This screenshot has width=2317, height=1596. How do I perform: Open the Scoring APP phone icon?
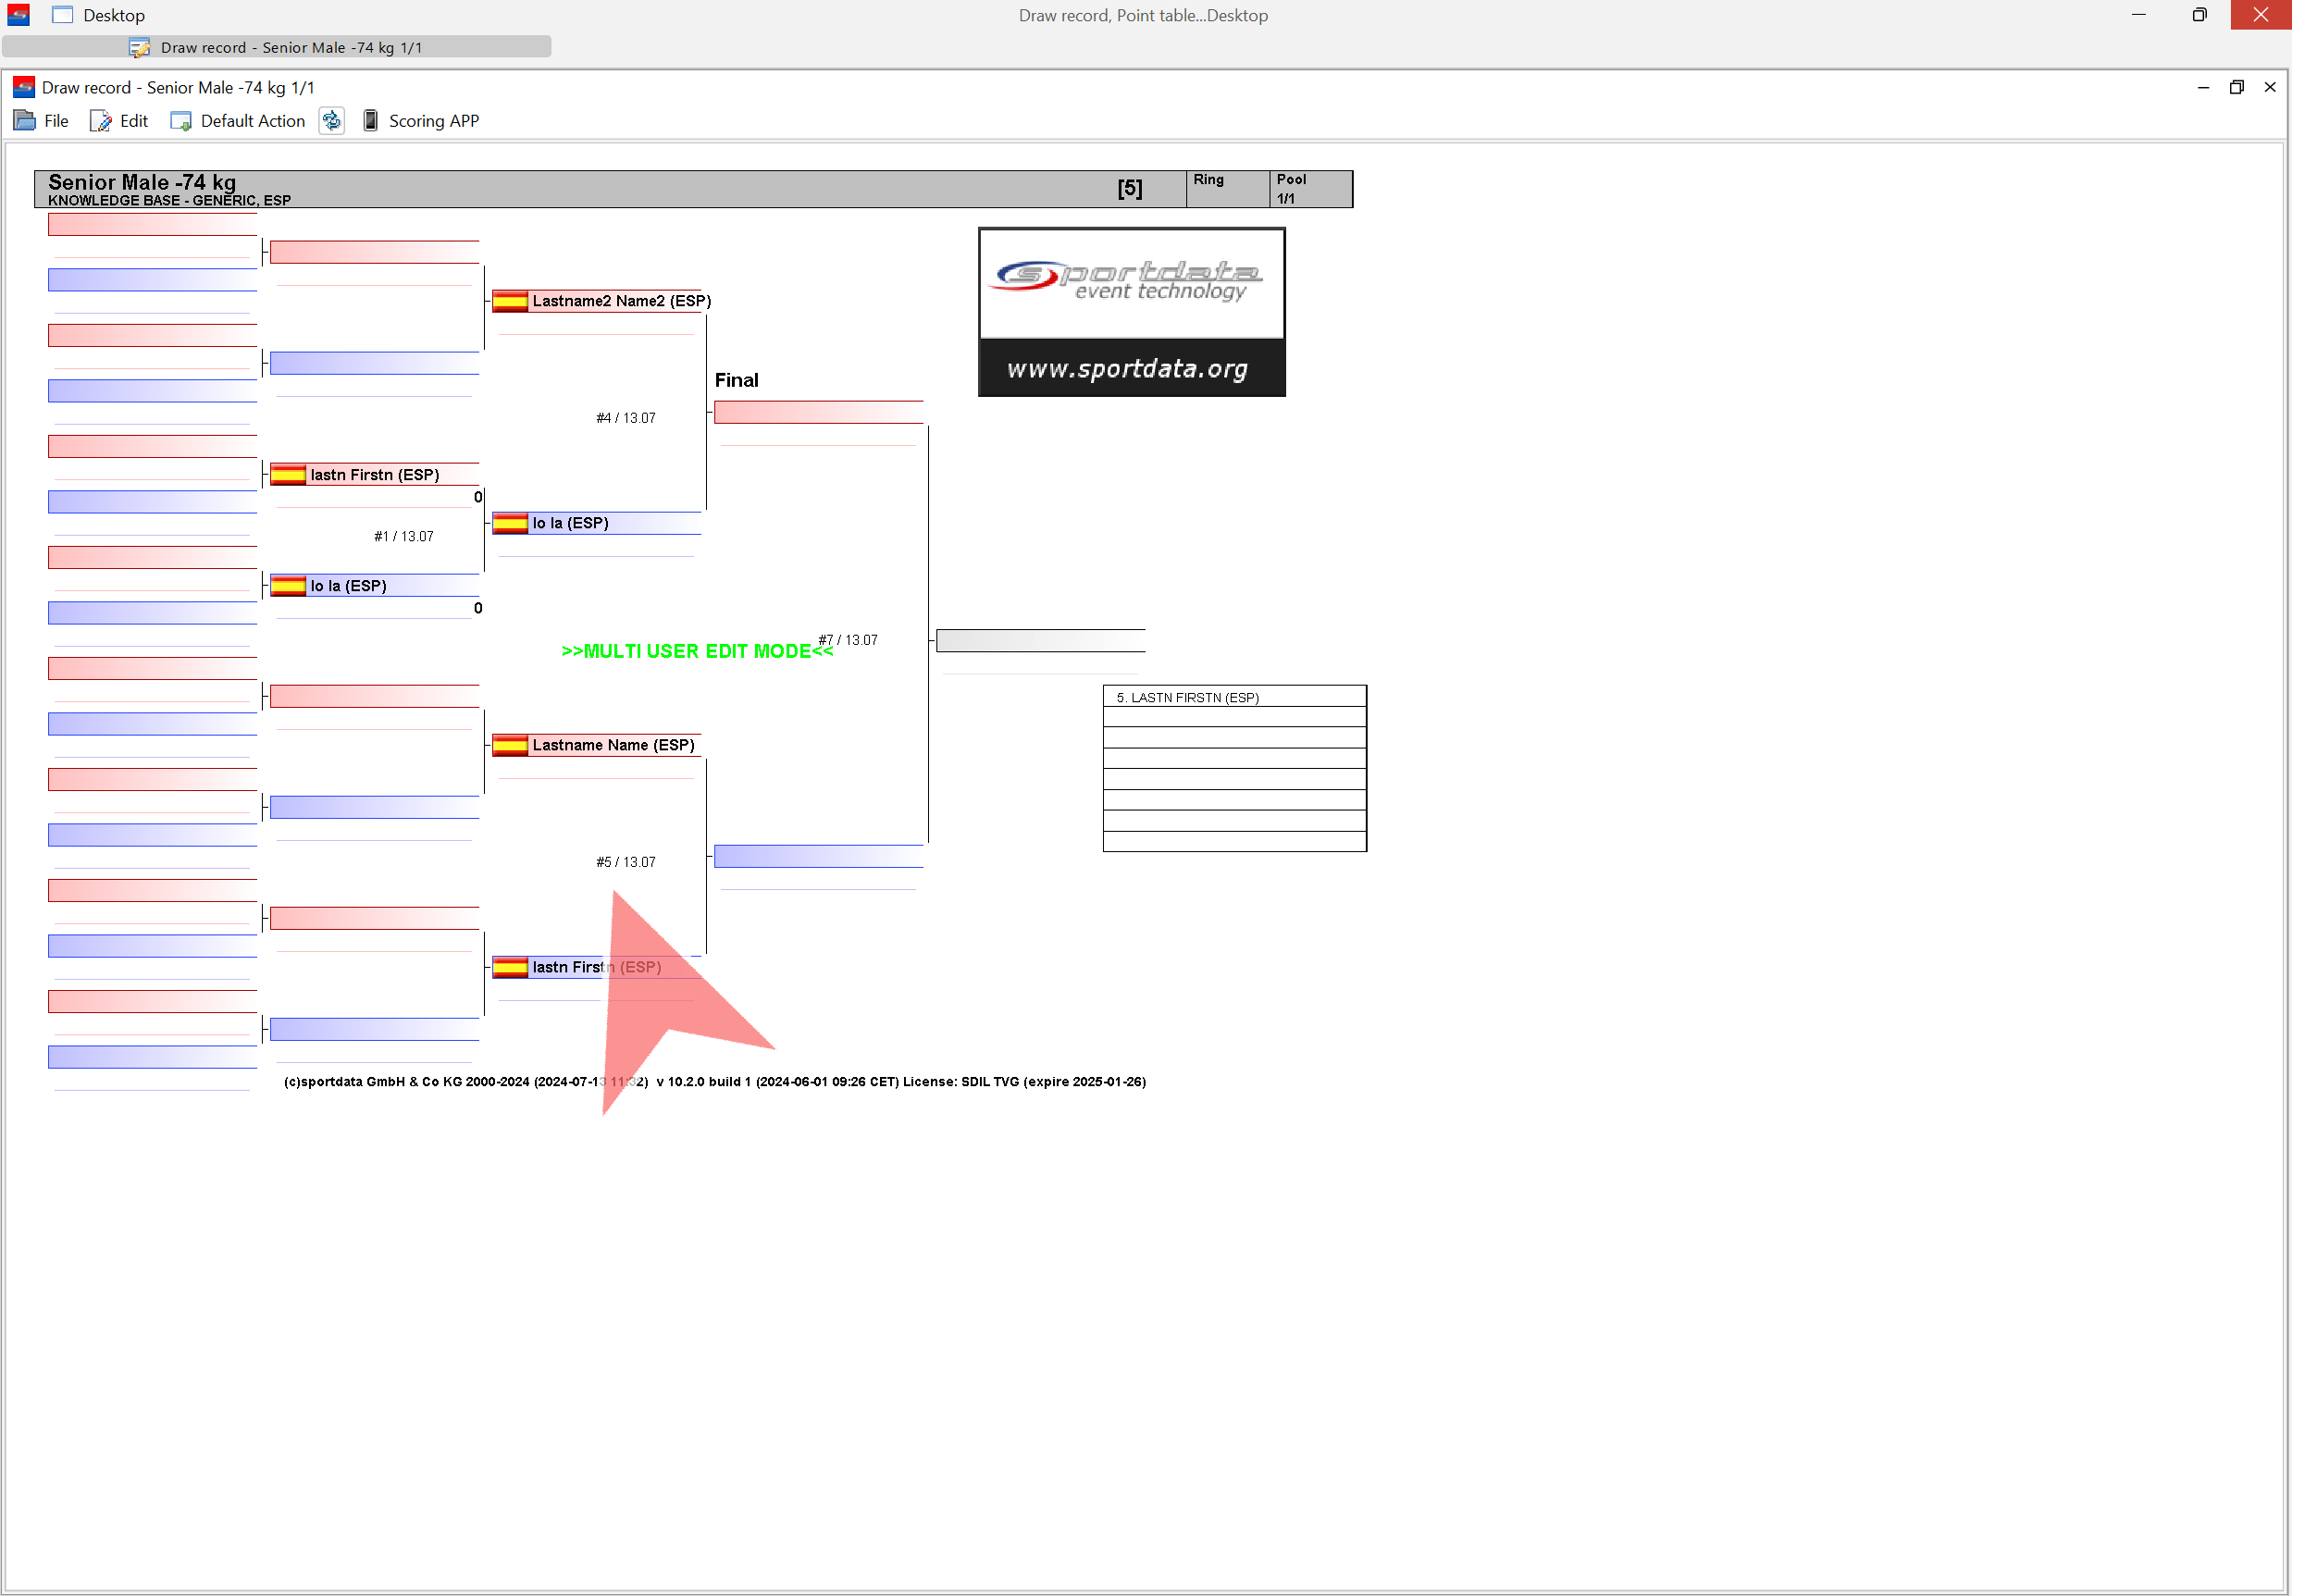pyautogui.click(x=370, y=121)
